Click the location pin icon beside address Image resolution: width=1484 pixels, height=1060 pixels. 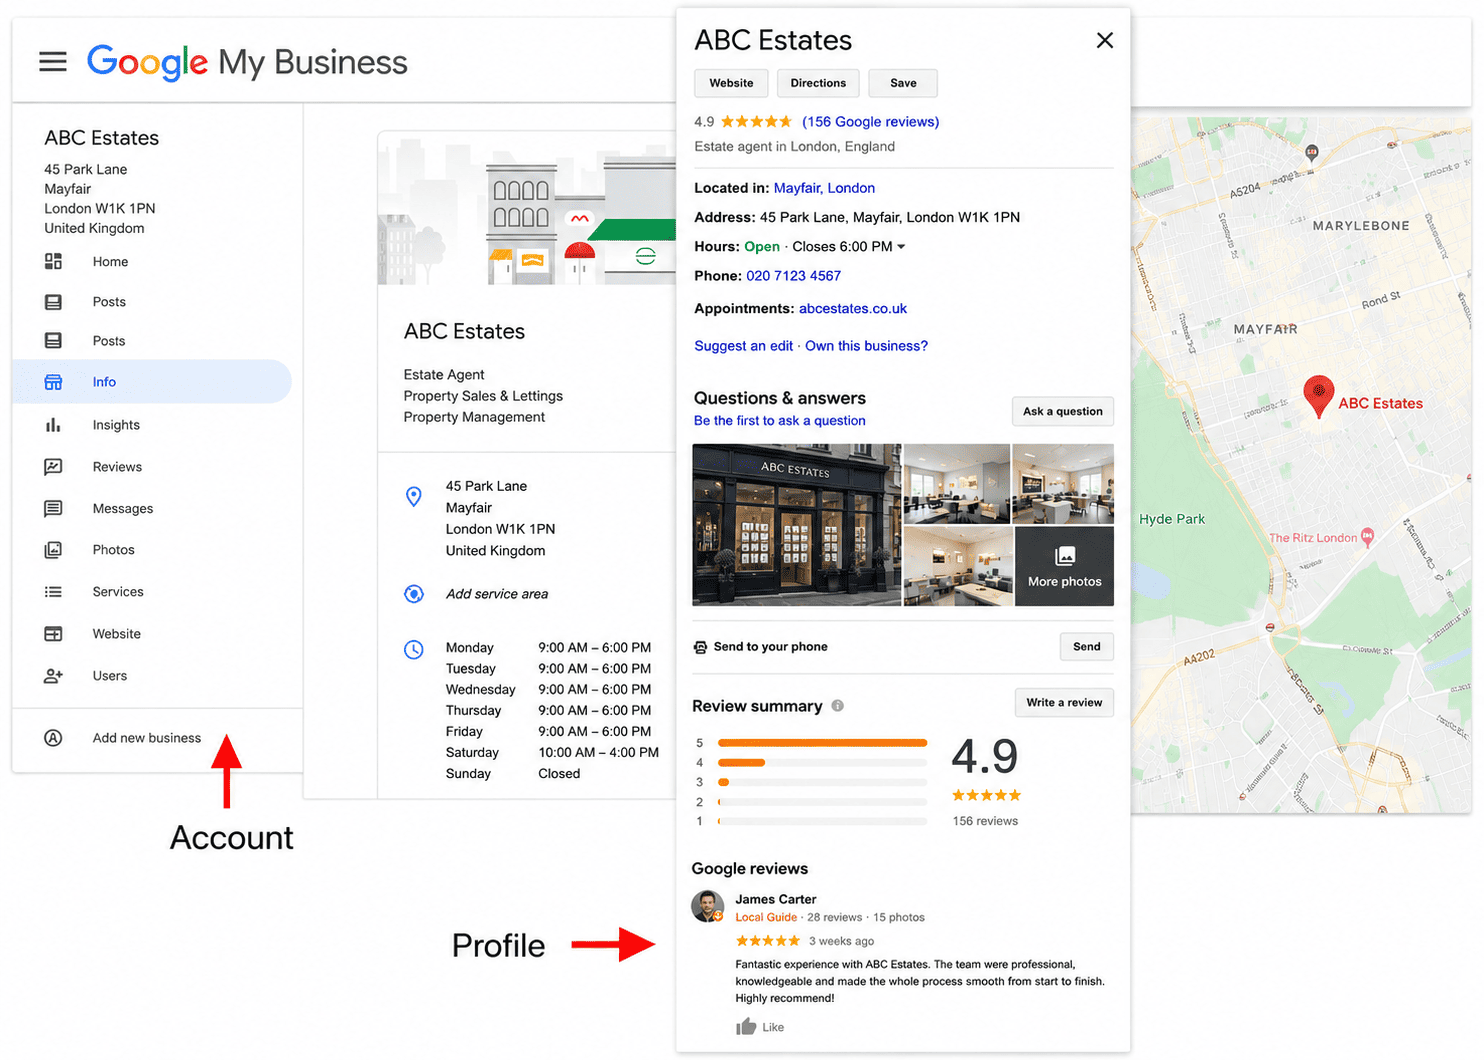413,496
